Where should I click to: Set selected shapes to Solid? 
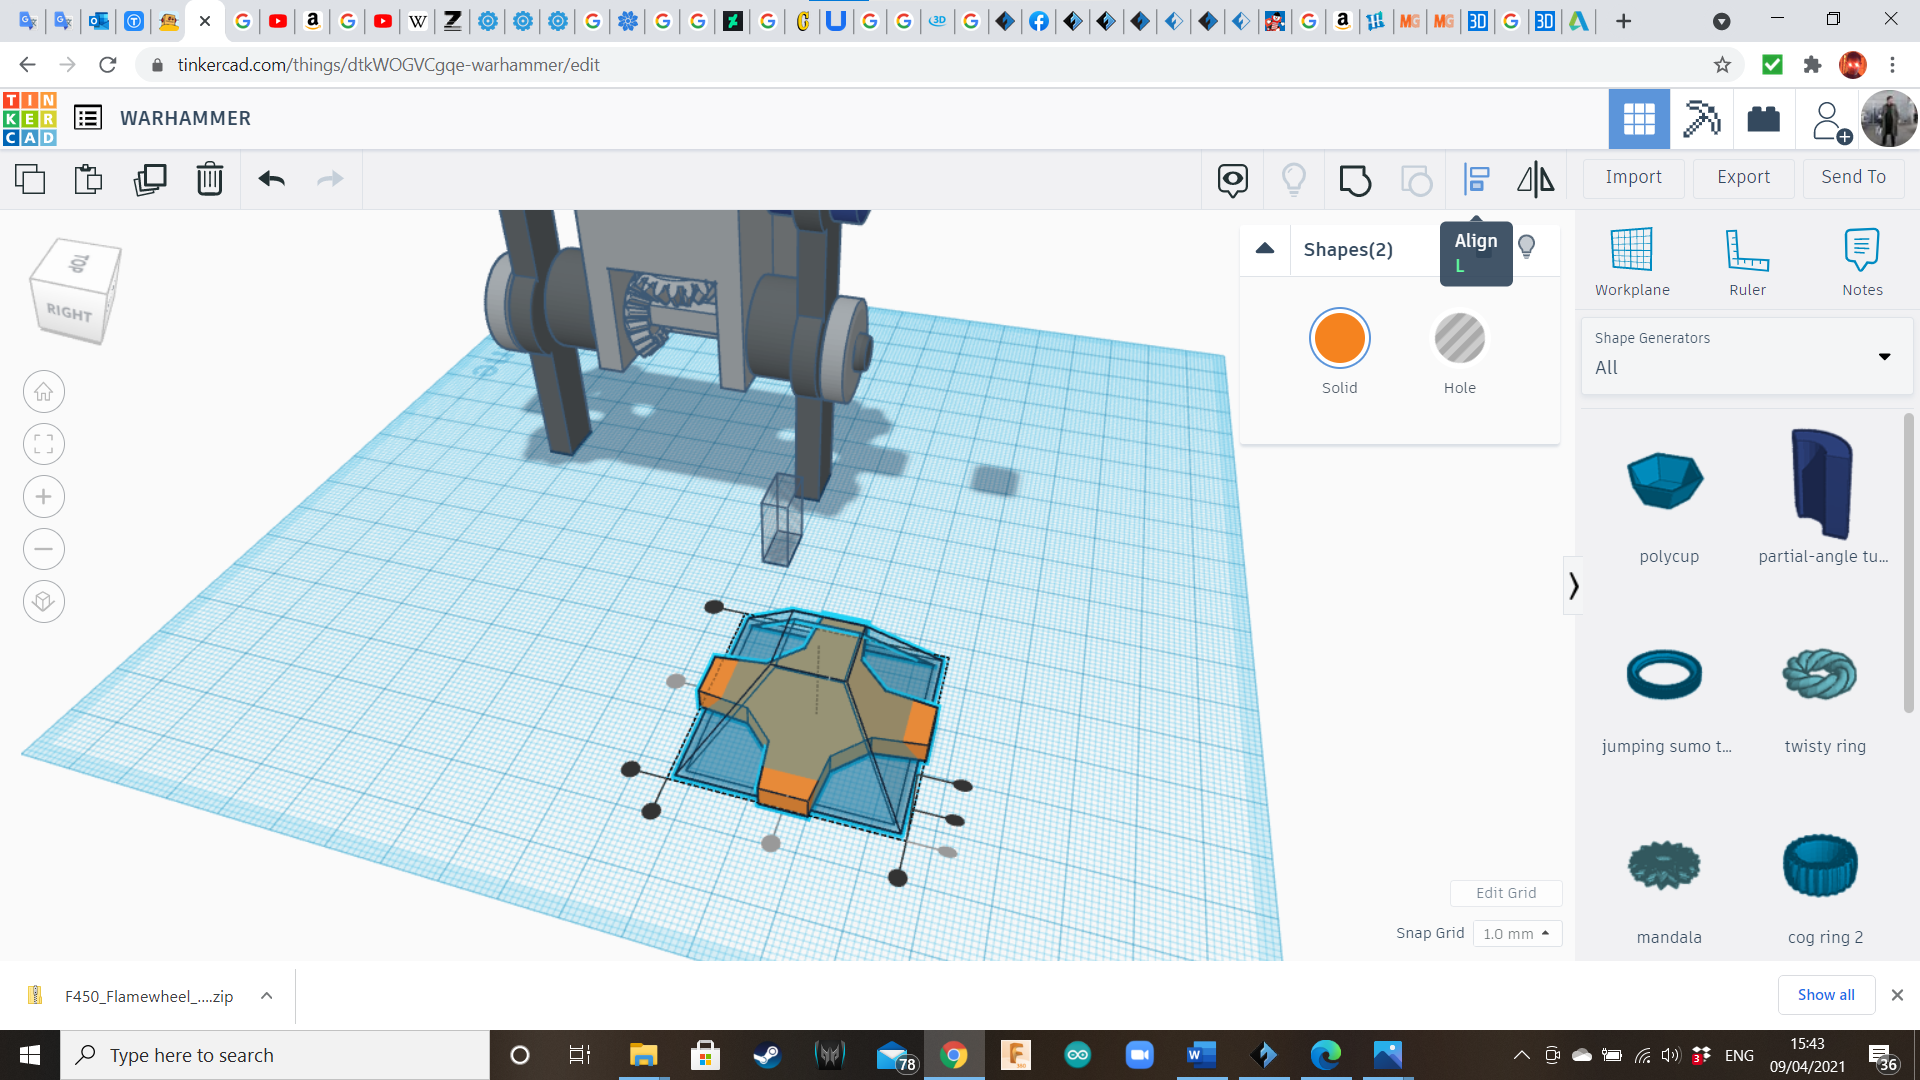click(1340, 339)
